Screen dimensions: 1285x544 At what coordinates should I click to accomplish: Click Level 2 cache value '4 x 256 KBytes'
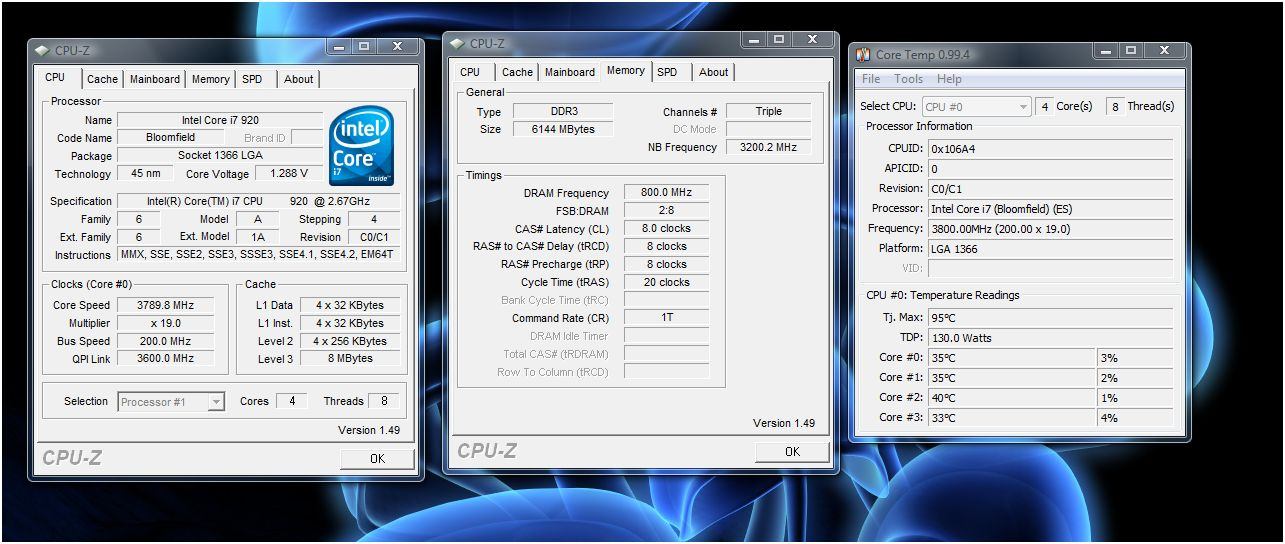349,341
